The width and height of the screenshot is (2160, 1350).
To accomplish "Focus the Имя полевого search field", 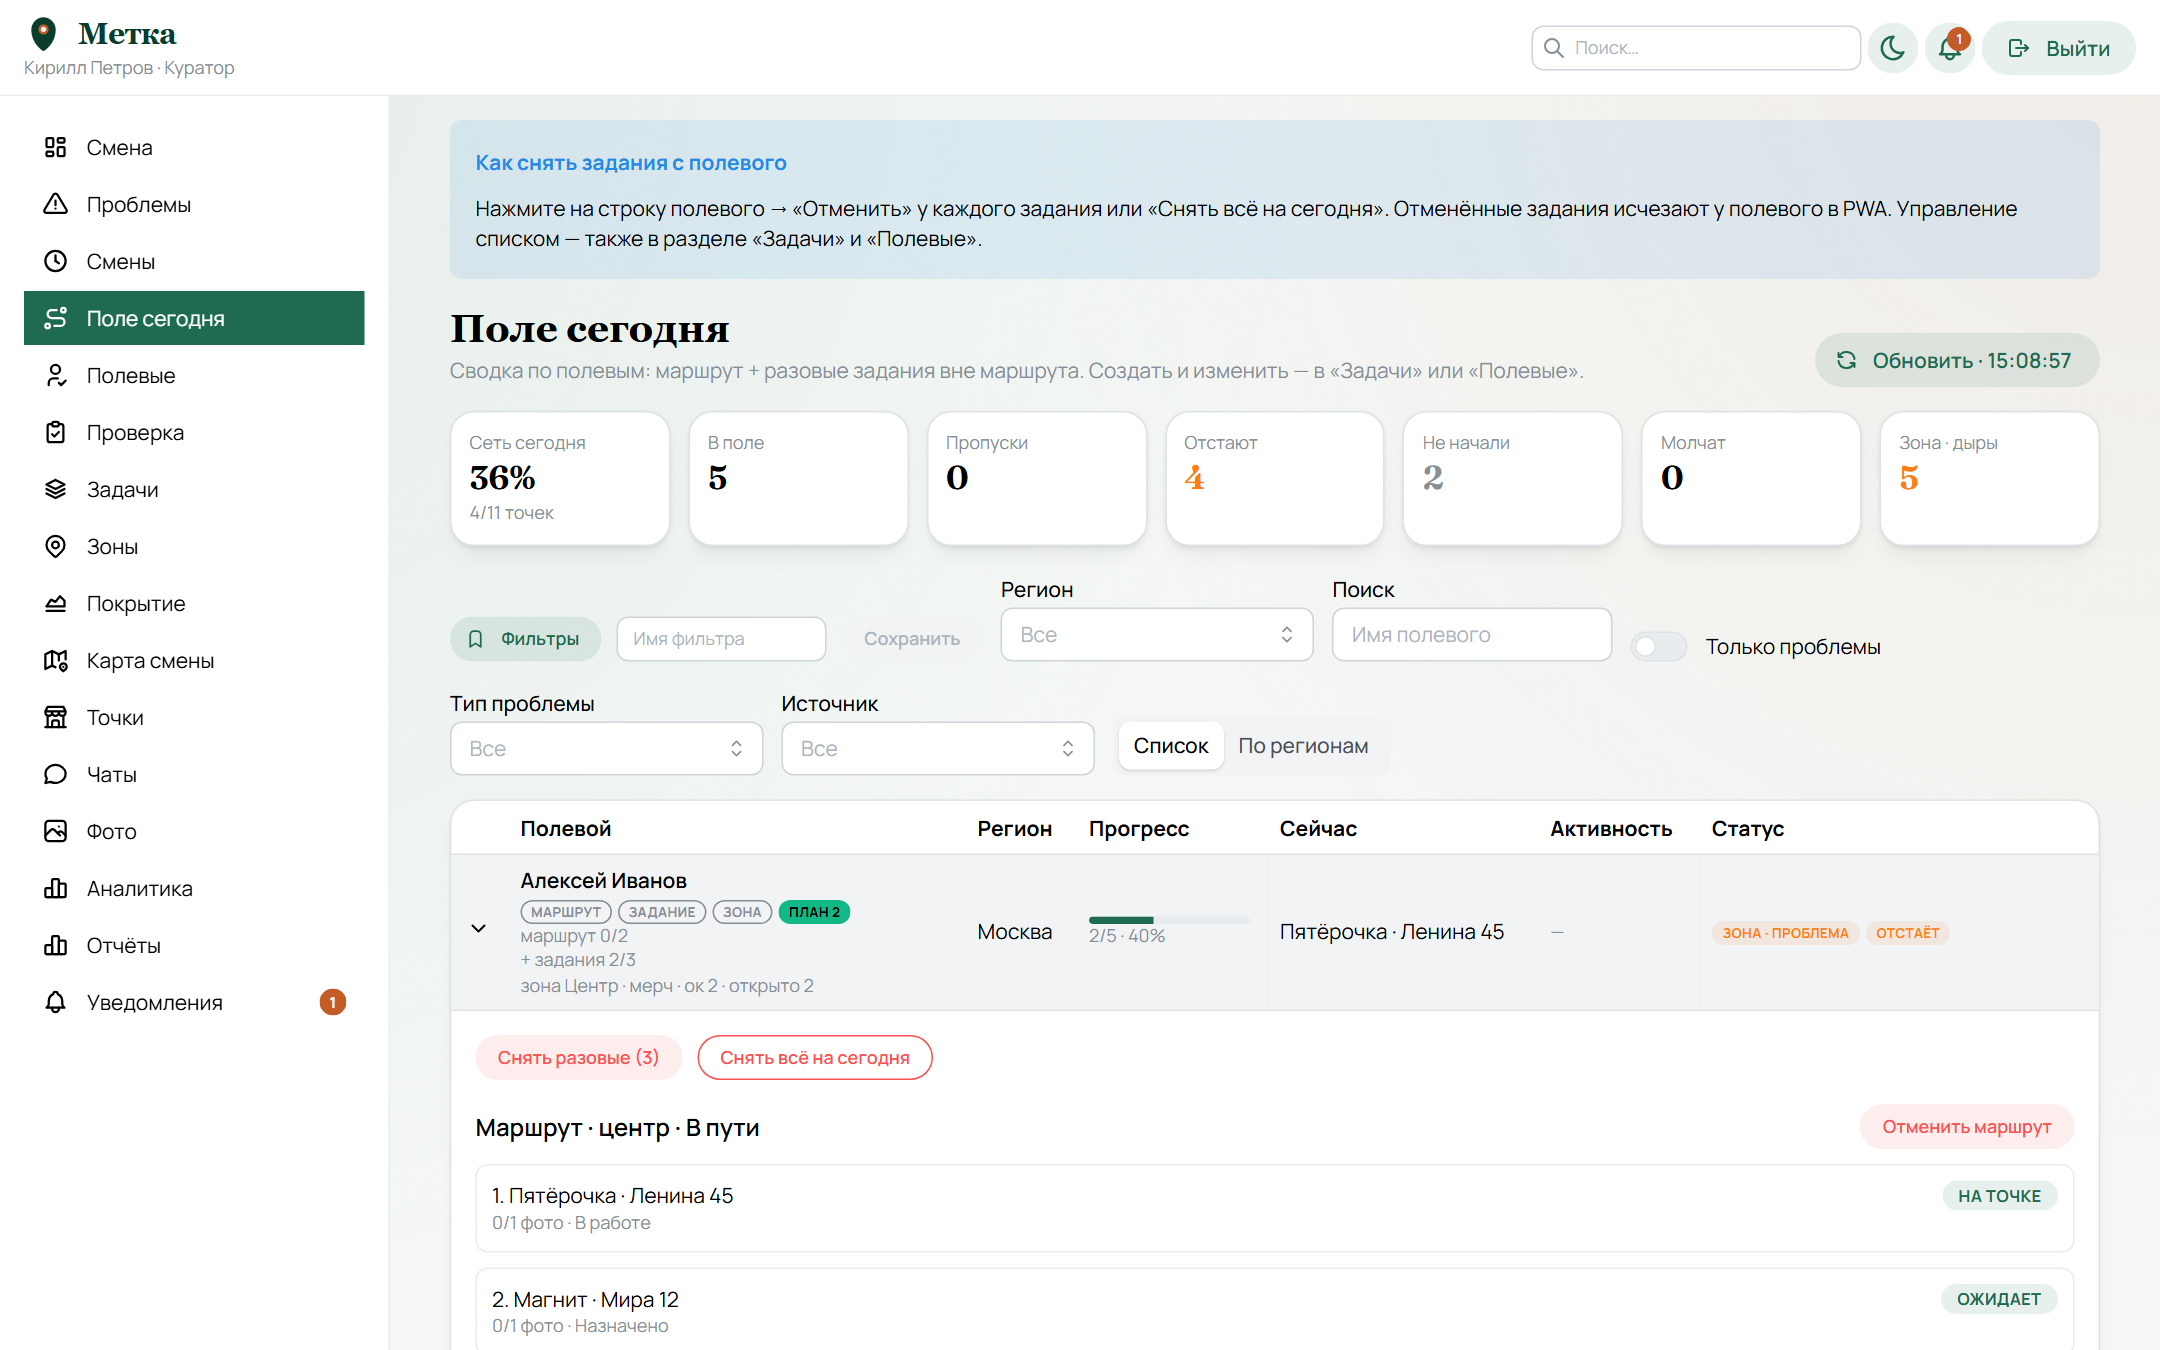I will coord(1471,635).
